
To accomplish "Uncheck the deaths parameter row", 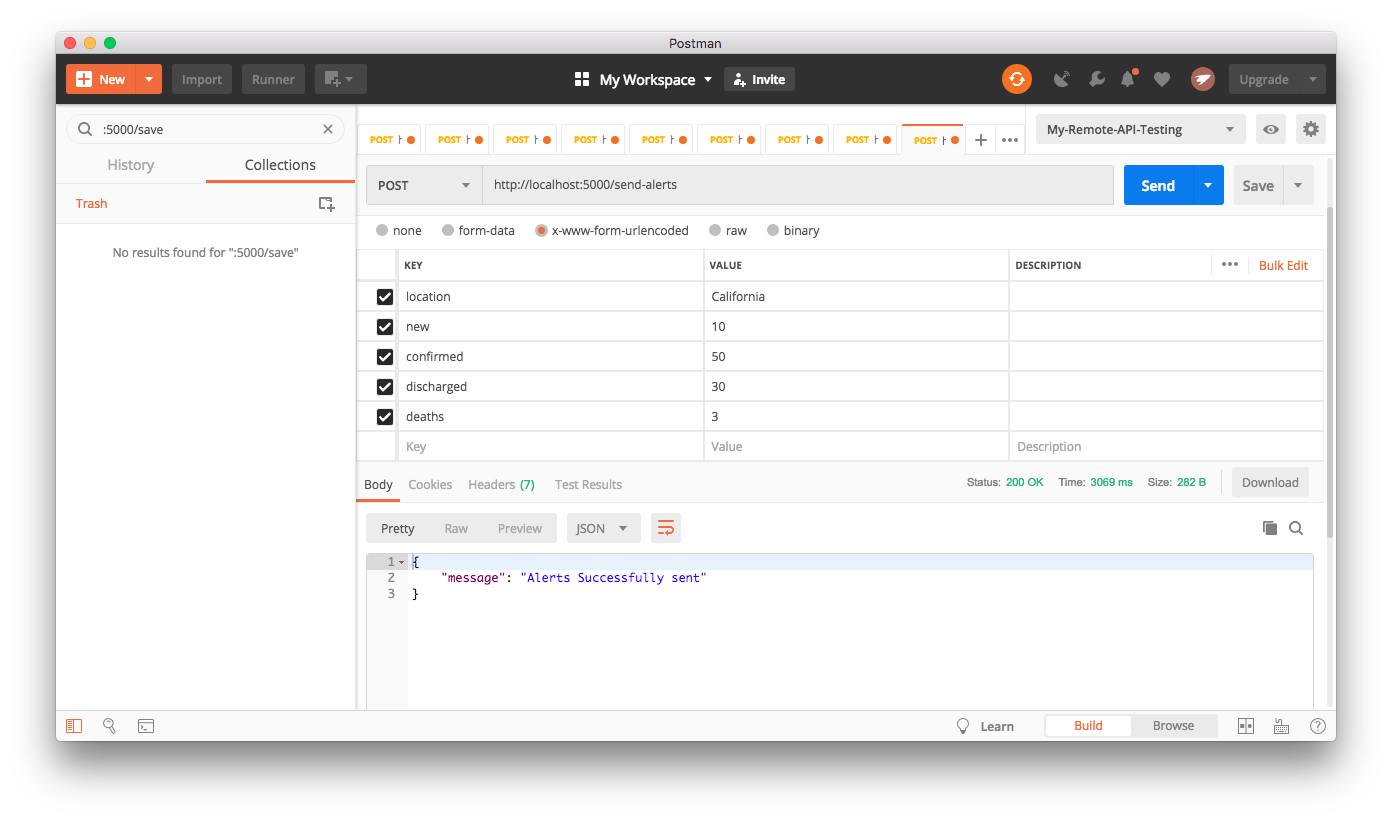I will pos(384,417).
